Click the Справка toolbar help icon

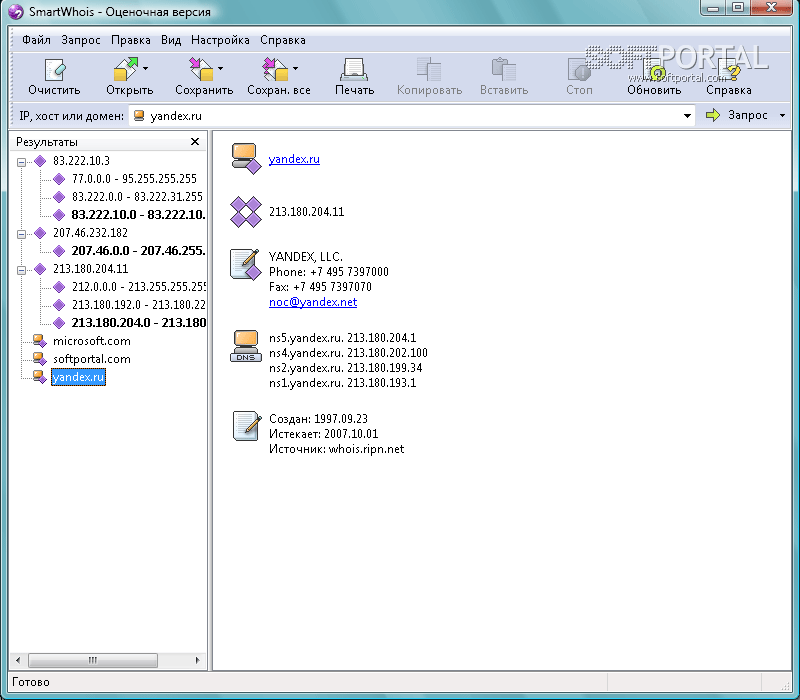pyautogui.click(x=728, y=70)
